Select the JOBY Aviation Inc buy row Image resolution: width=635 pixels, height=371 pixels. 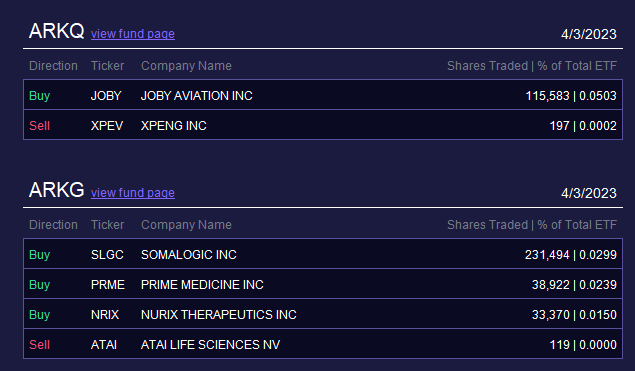[323, 95]
